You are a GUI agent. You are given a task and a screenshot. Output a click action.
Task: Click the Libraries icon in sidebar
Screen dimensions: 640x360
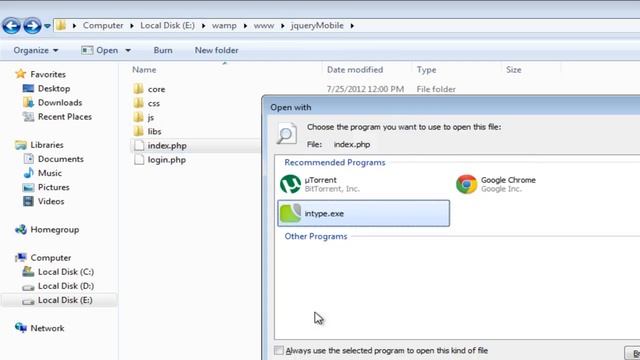(x=21, y=145)
